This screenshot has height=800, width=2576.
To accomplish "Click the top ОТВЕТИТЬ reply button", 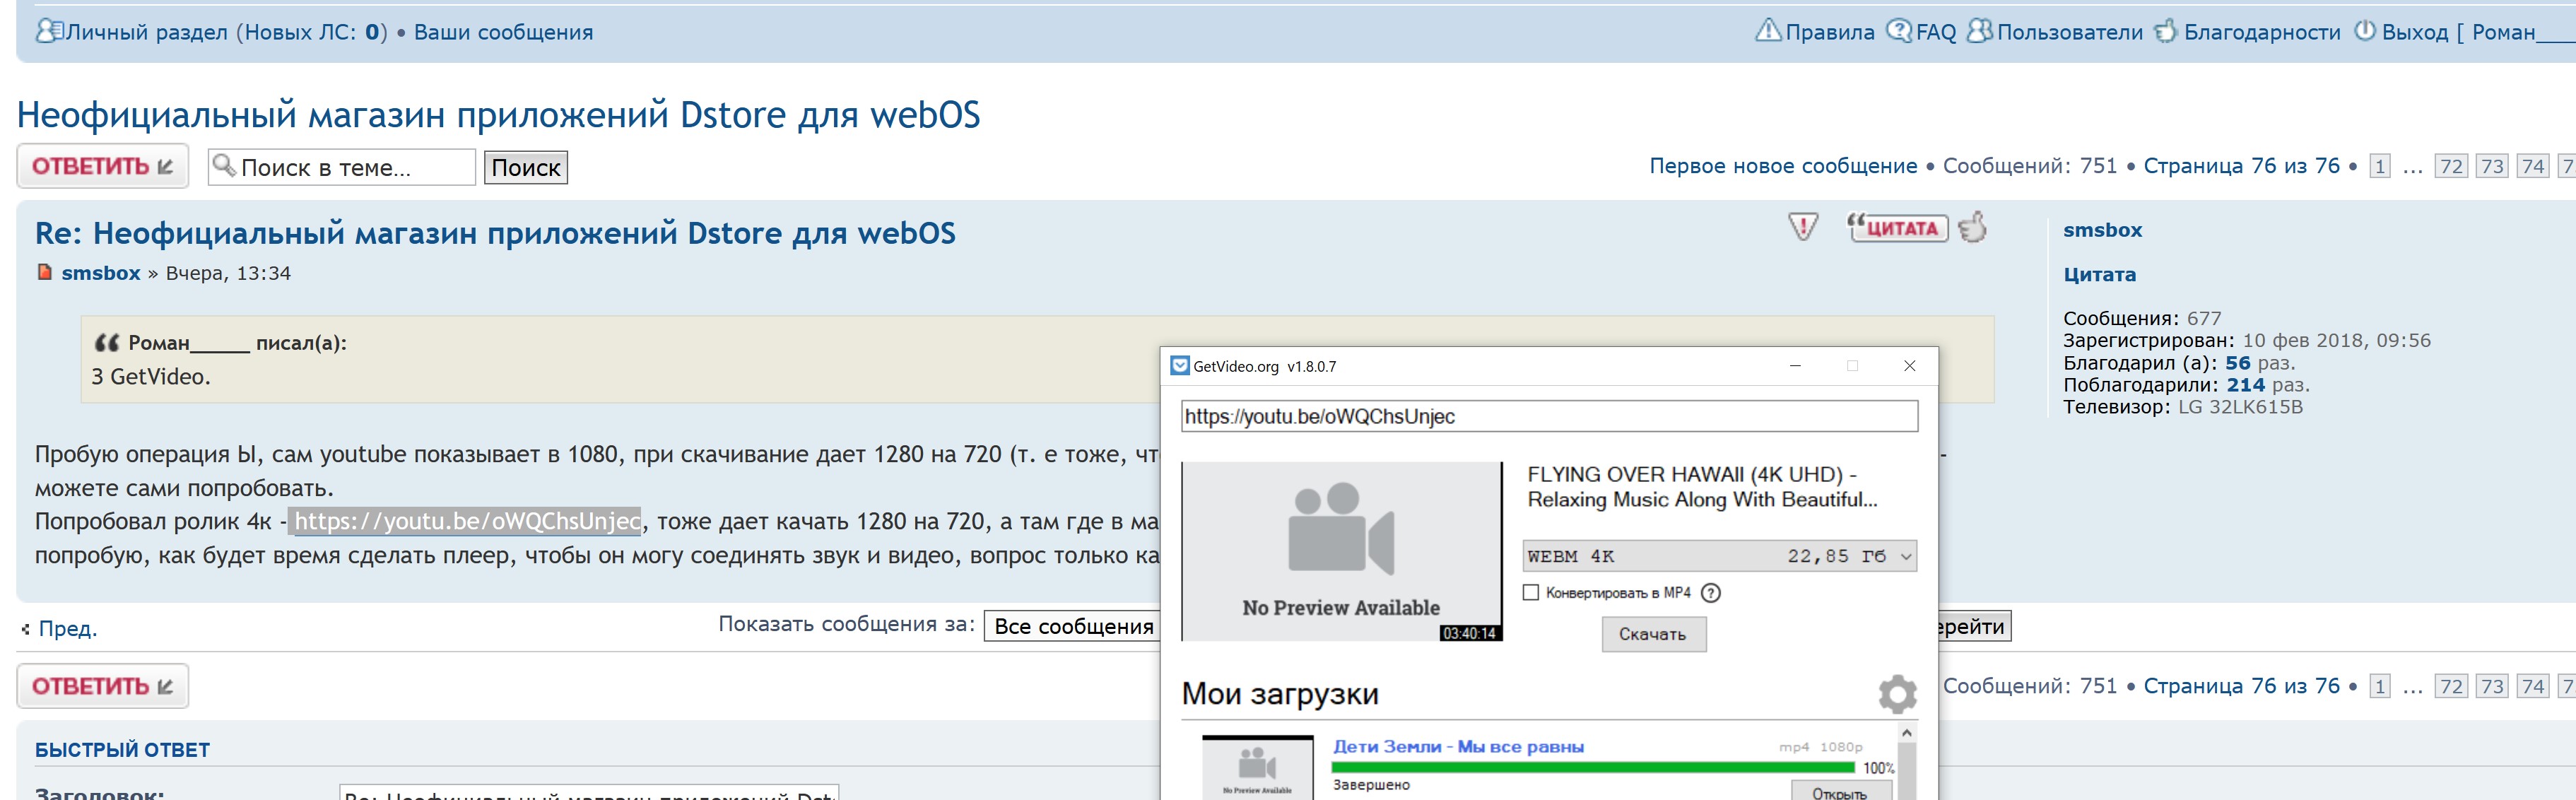I will pos(102,166).
